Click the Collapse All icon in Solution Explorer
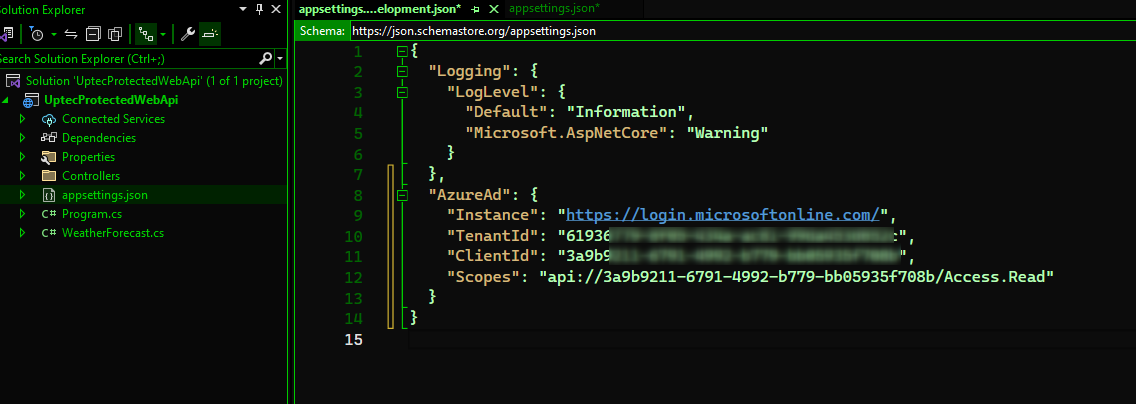This screenshot has width=1136, height=404. pyautogui.click(x=92, y=33)
